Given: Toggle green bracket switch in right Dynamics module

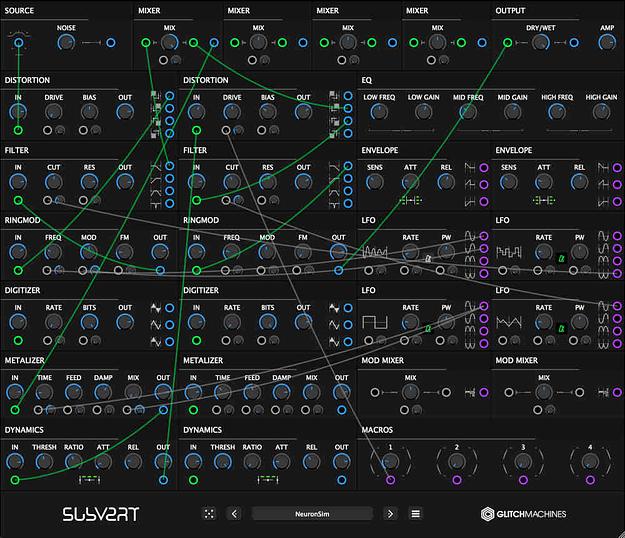Looking at the screenshot, I should point(268,480).
